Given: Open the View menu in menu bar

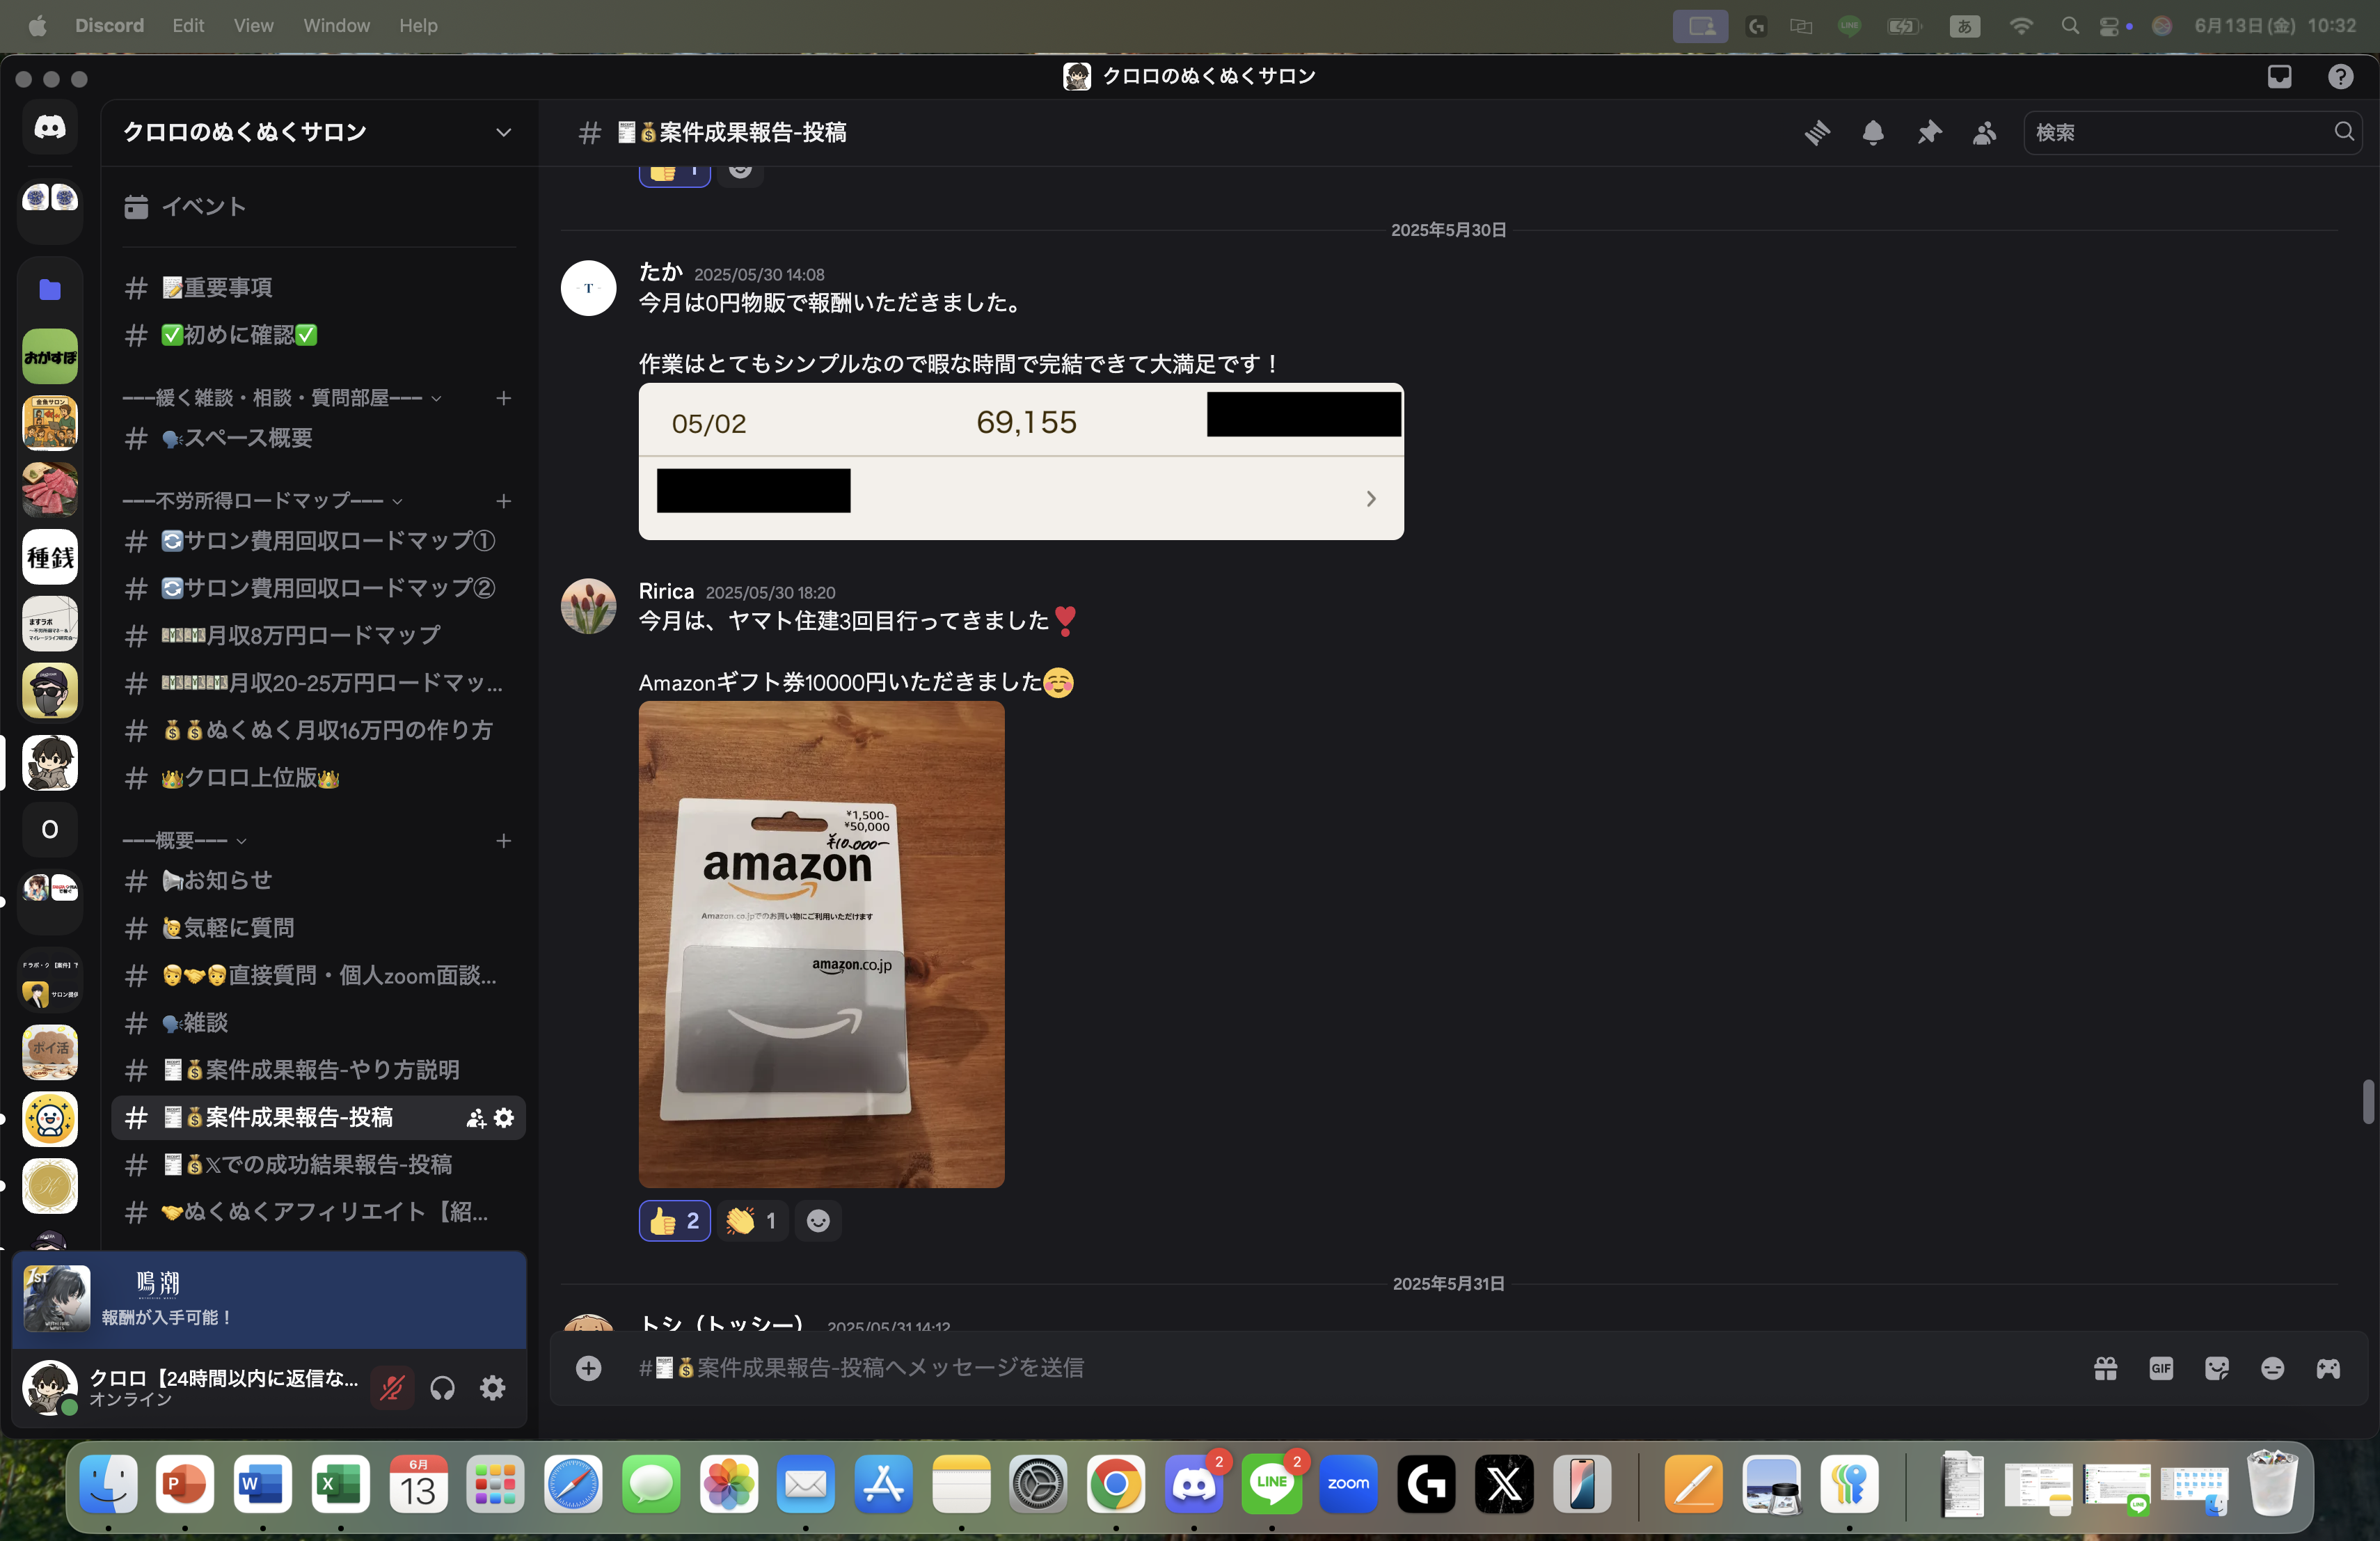Looking at the screenshot, I should [x=253, y=25].
